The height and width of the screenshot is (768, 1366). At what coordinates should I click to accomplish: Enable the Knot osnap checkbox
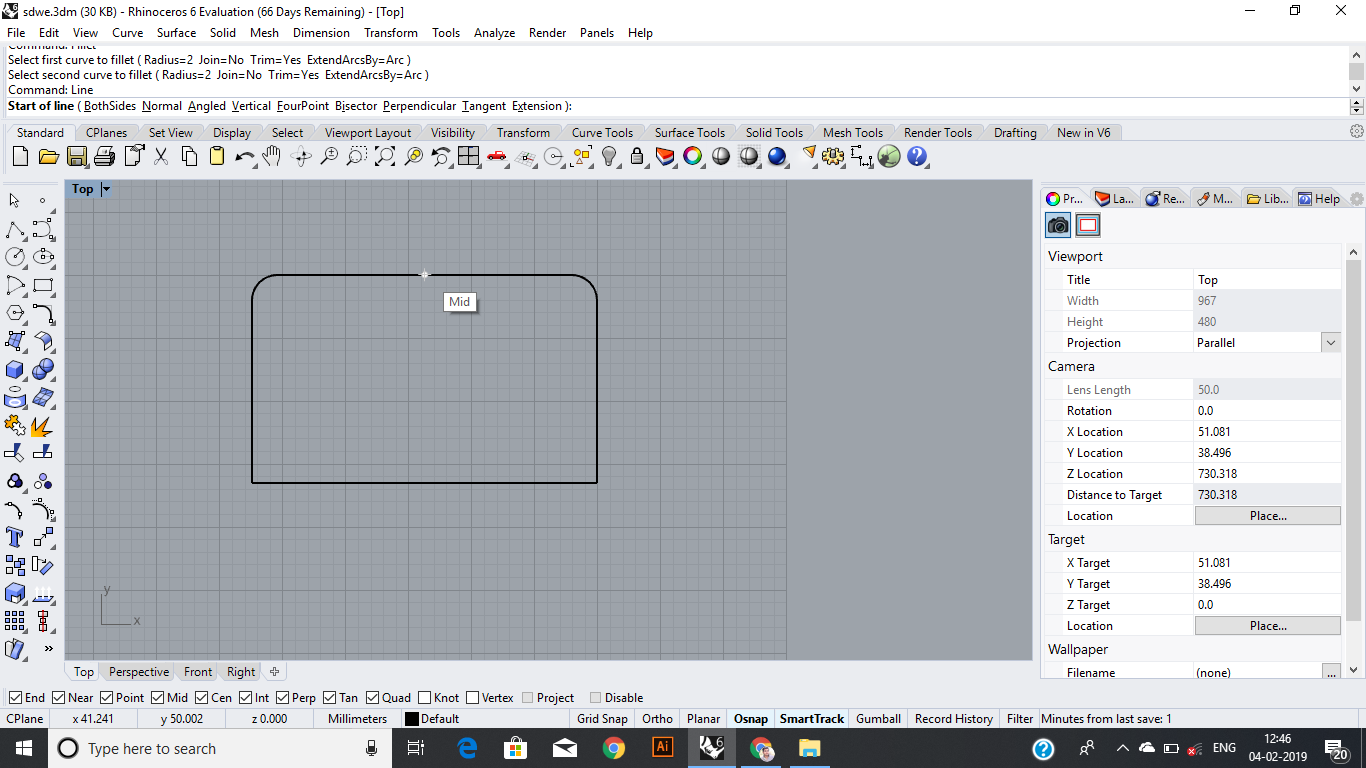425,698
